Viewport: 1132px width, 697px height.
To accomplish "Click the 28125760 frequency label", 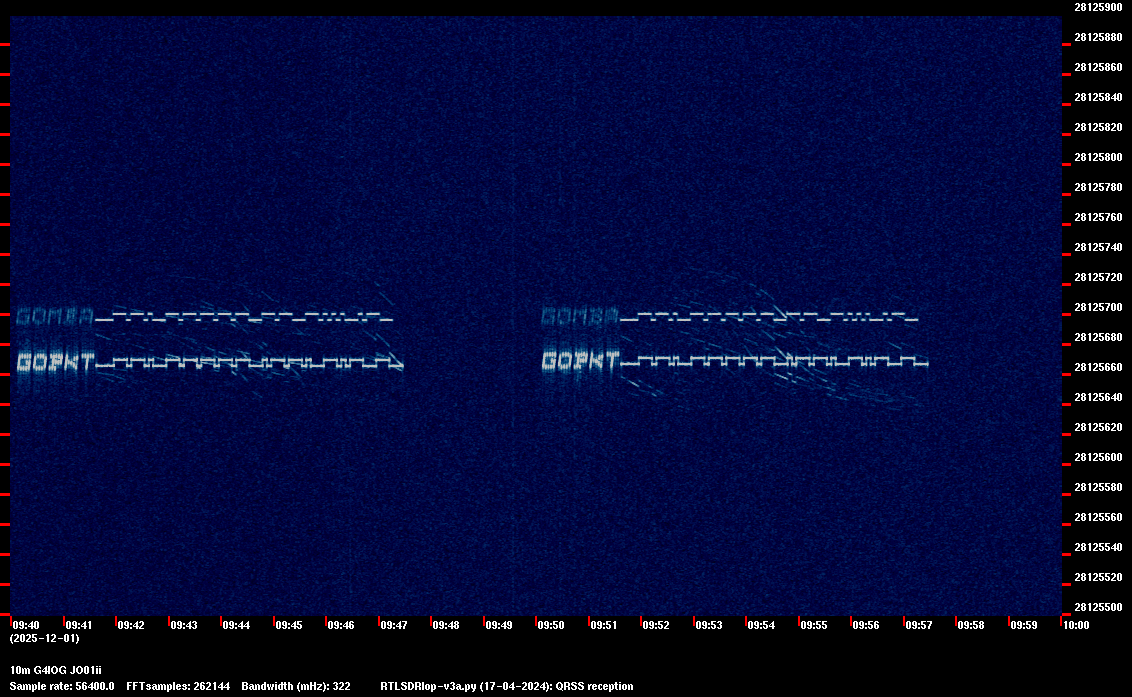I will [x=1099, y=217].
